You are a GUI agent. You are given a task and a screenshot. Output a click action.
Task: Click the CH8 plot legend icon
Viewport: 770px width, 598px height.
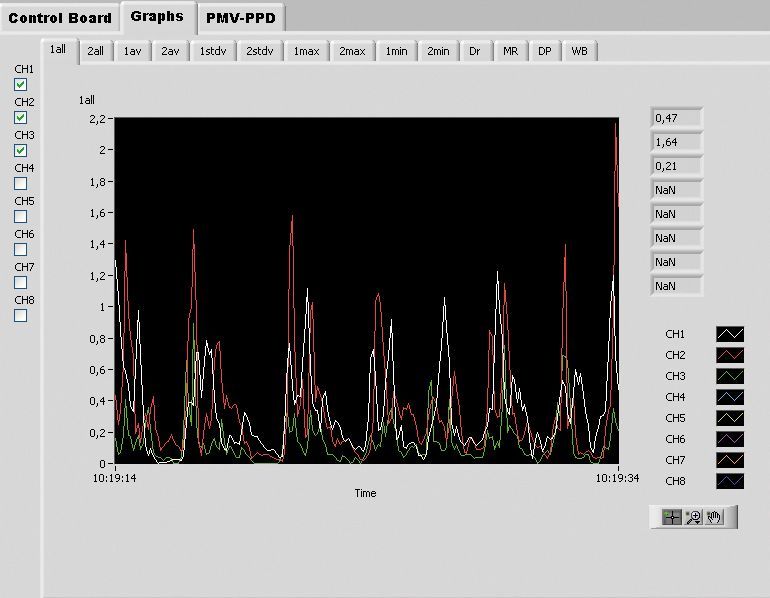(x=731, y=481)
